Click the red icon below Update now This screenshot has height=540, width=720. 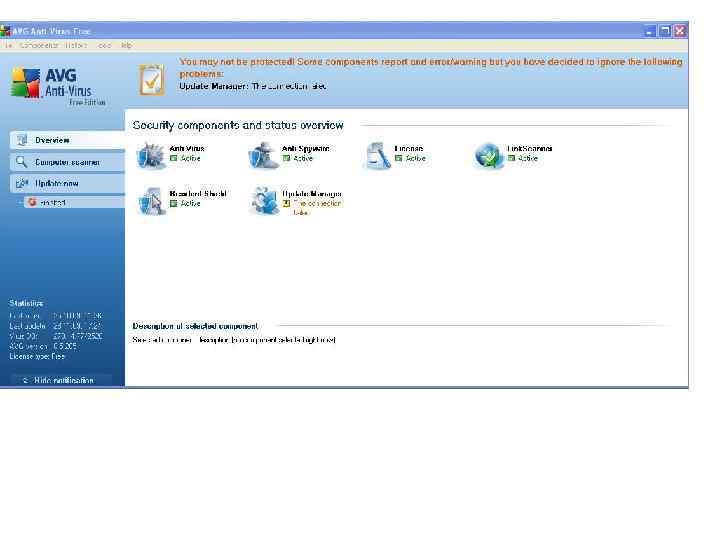tap(32, 202)
